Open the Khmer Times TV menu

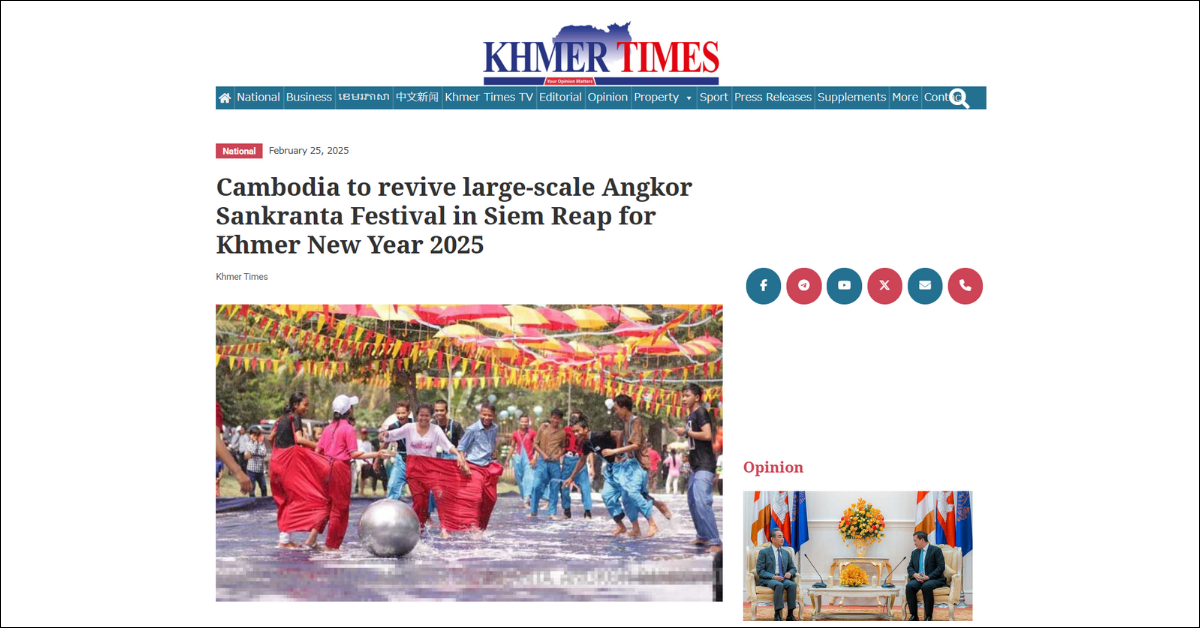(x=489, y=97)
